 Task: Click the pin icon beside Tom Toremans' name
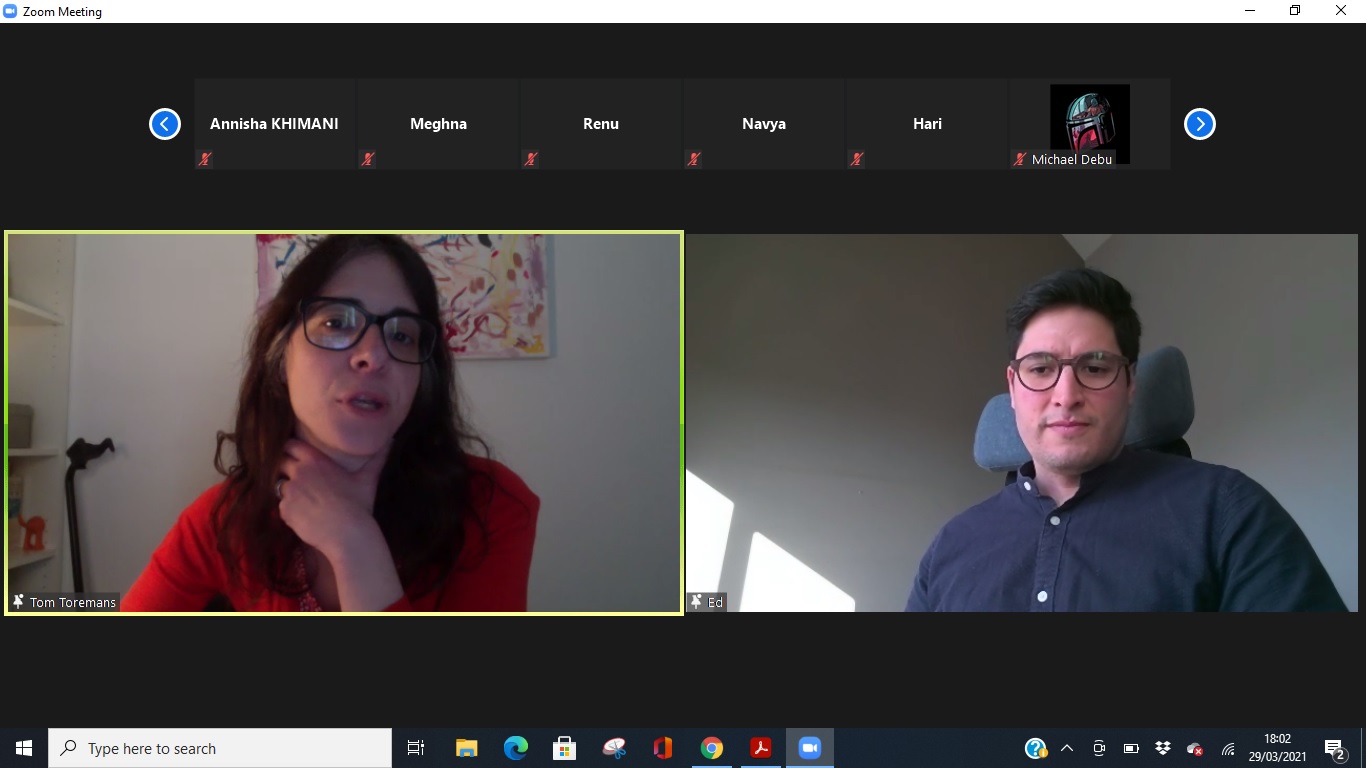coord(18,602)
